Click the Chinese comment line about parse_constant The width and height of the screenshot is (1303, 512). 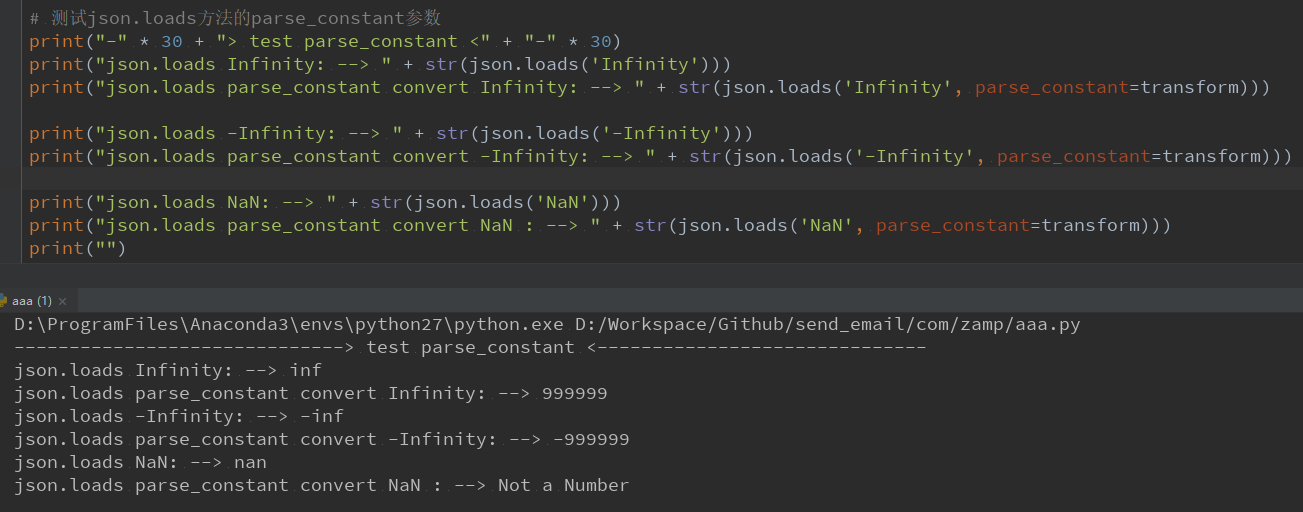(x=235, y=18)
